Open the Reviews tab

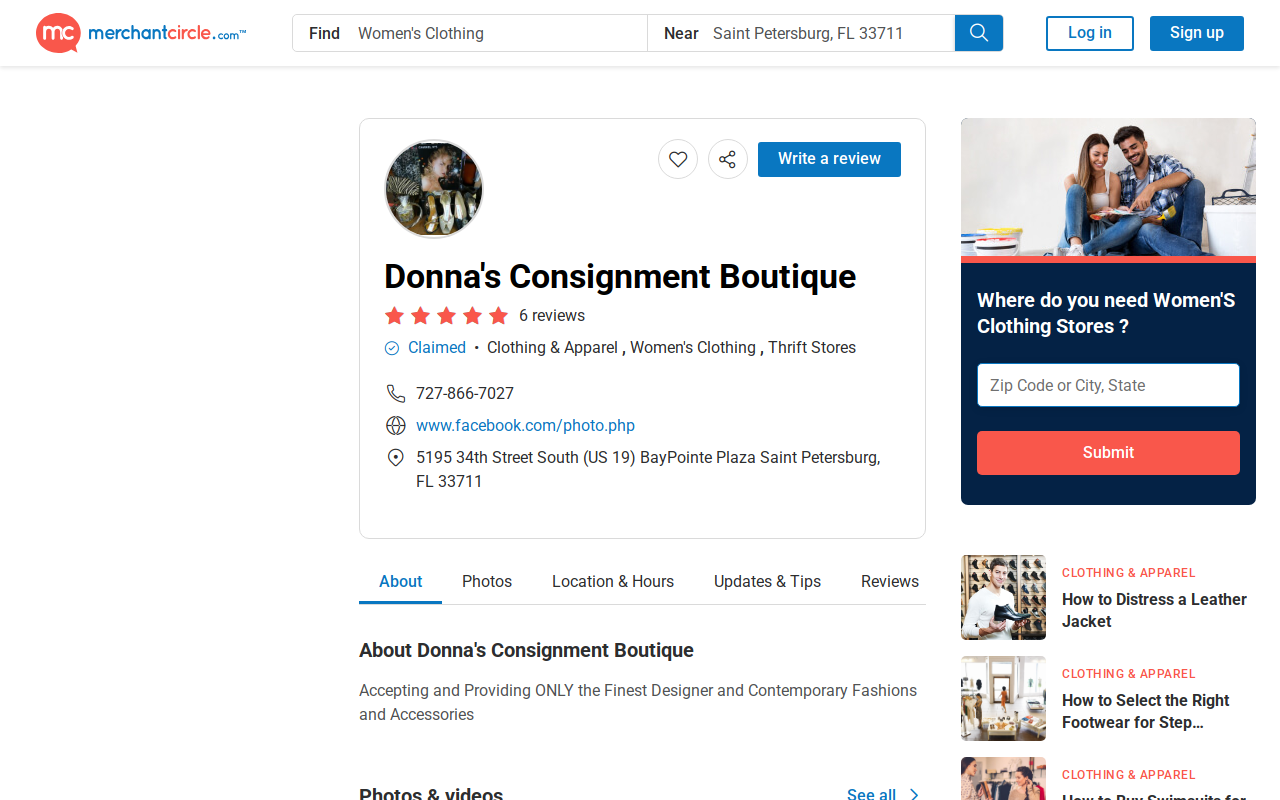click(890, 581)
